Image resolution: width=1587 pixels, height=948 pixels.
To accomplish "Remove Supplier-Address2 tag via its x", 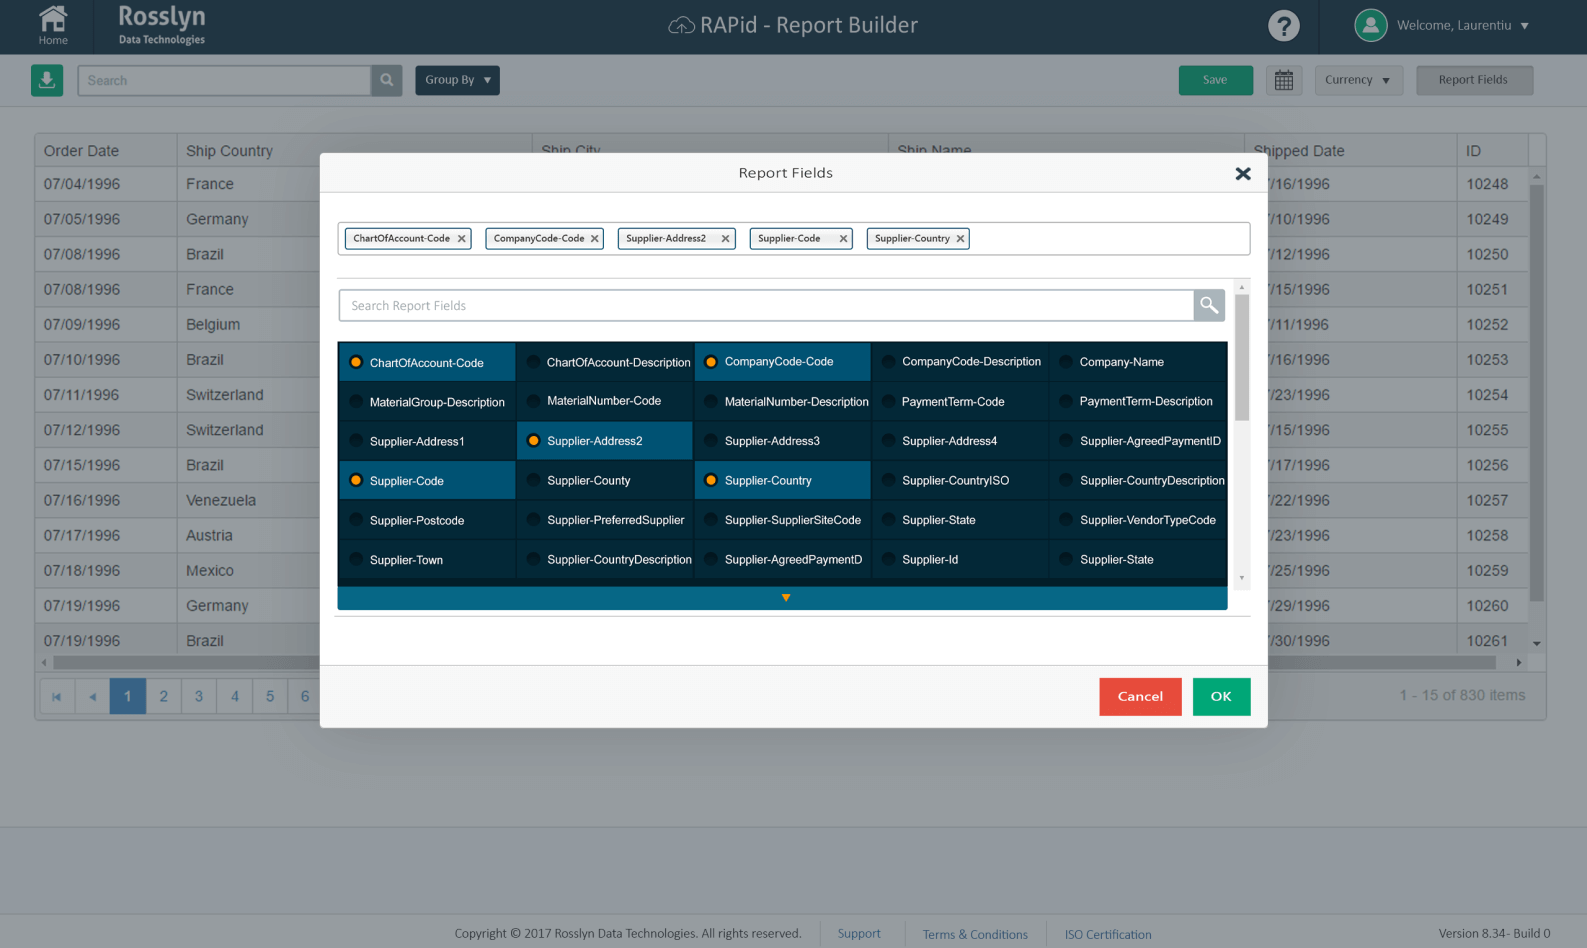I will 726,239.
